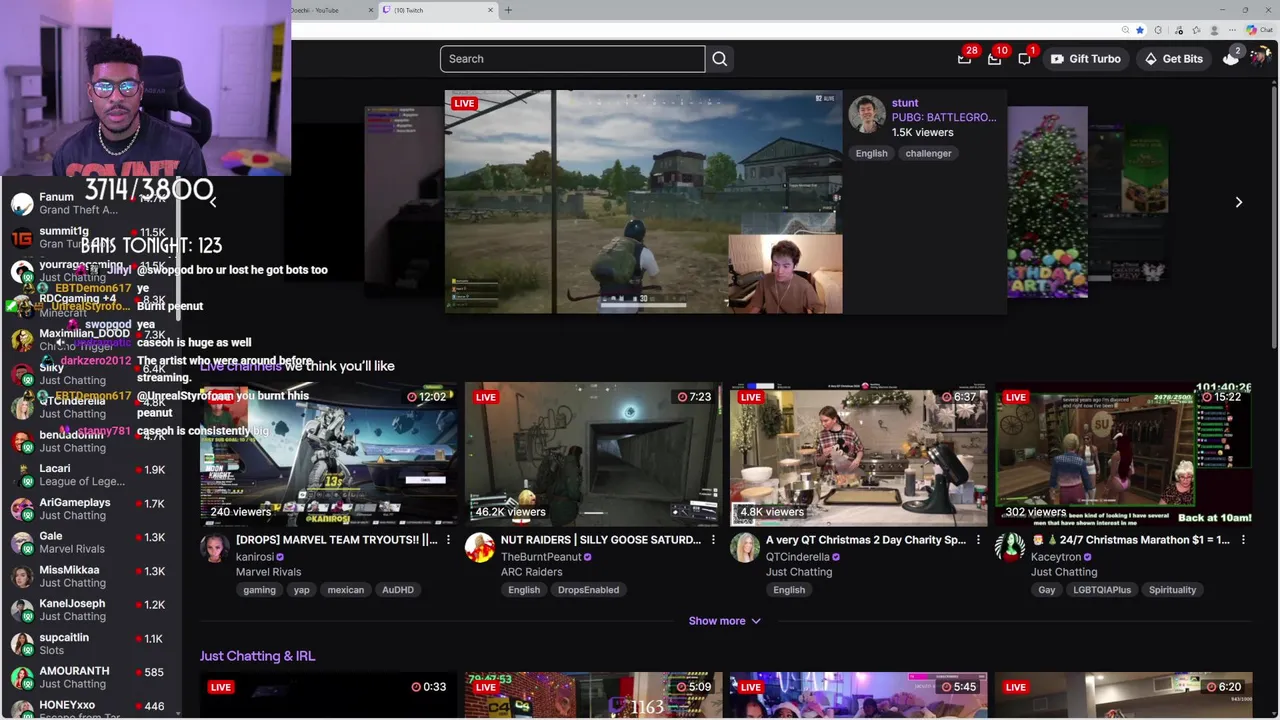The image size is (1280, 720).
Task: Click the English tag under stunt
Action: [871, 153]
